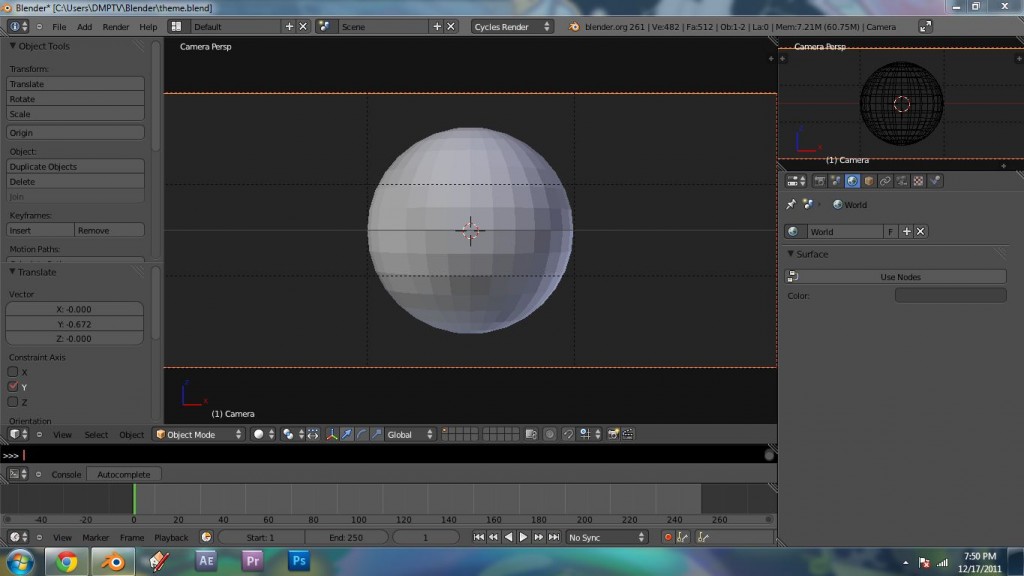Disable the Y constraint axis checkbox

[x=13, y=387]
